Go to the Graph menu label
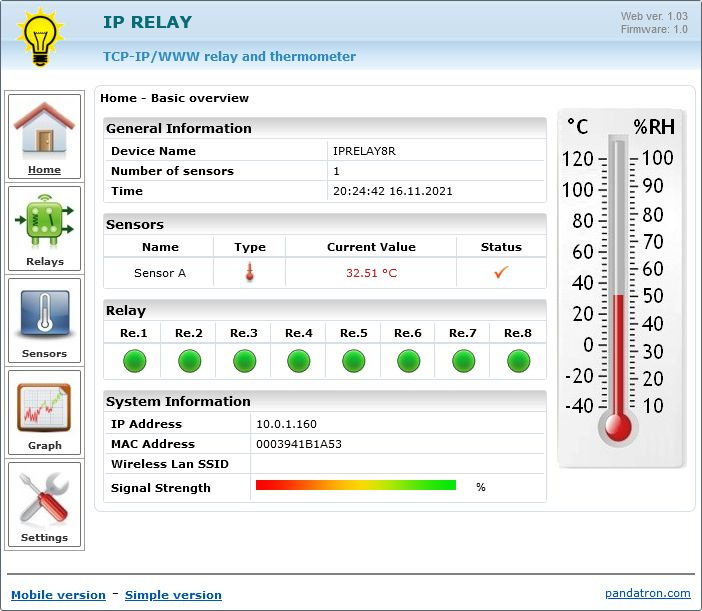The height and width of the screenshot is (611, 702). click(45, 446)
